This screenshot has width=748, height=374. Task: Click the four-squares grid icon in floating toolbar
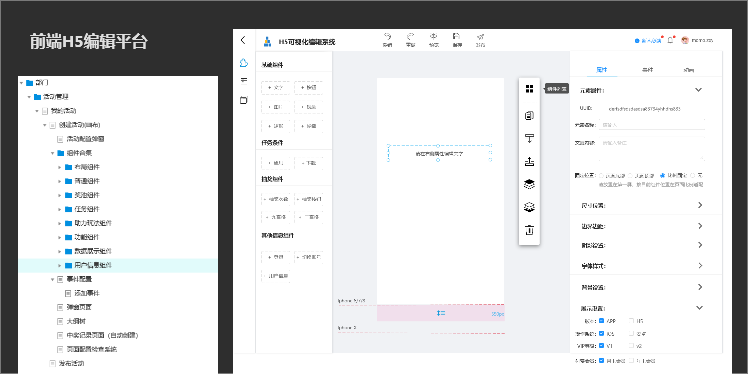click(x=529, y=89)
